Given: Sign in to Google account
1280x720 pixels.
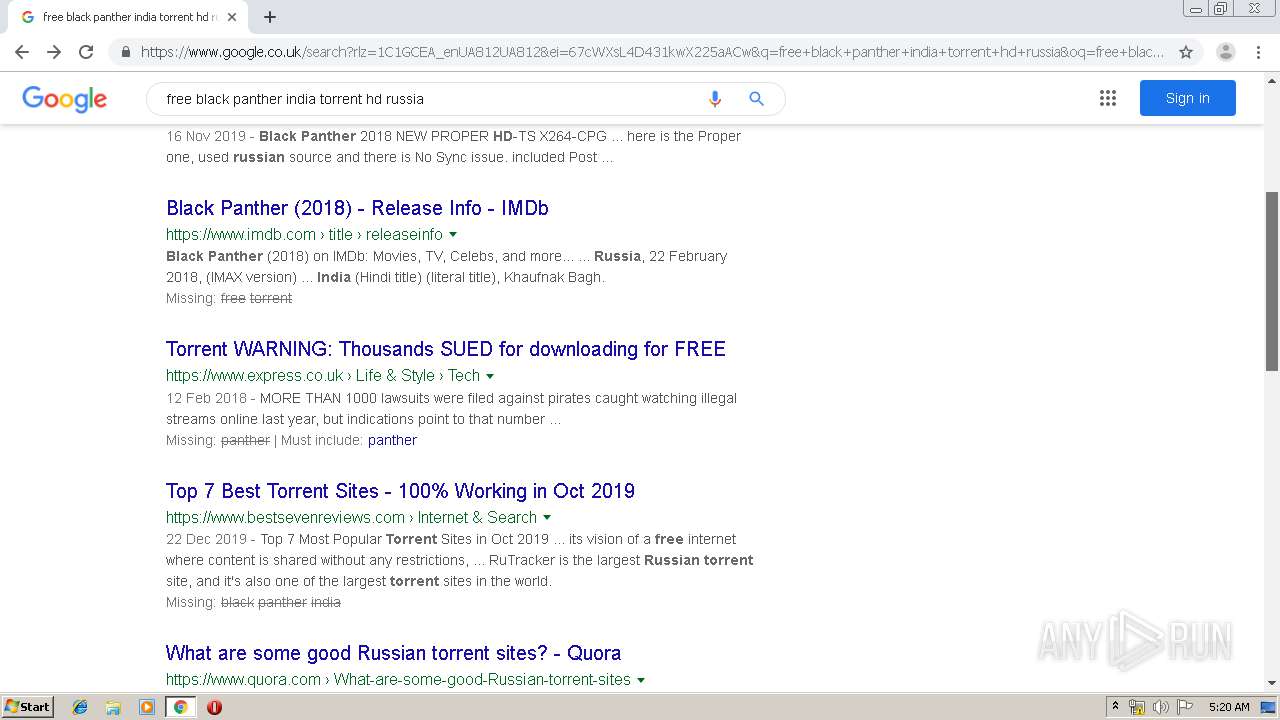Looking at the screenshot, I should tap(1187, 98).
